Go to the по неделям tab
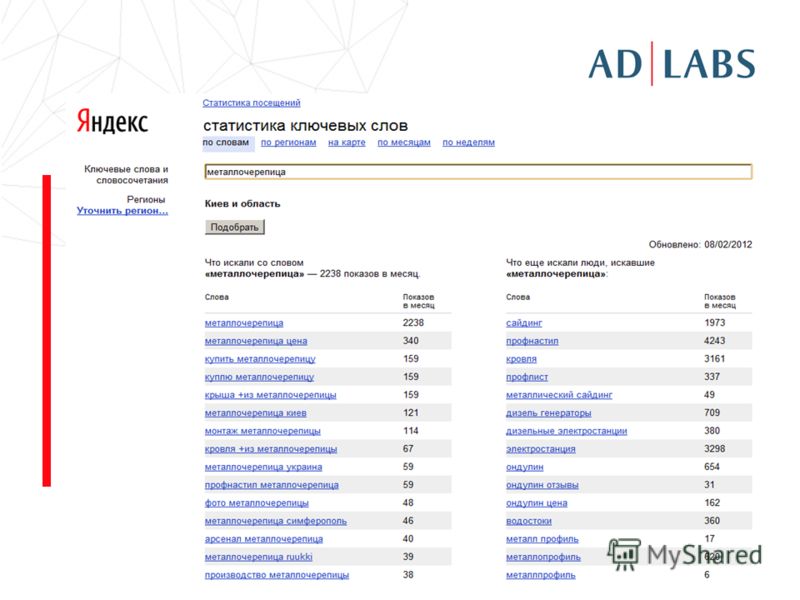 tap(468, 142)
